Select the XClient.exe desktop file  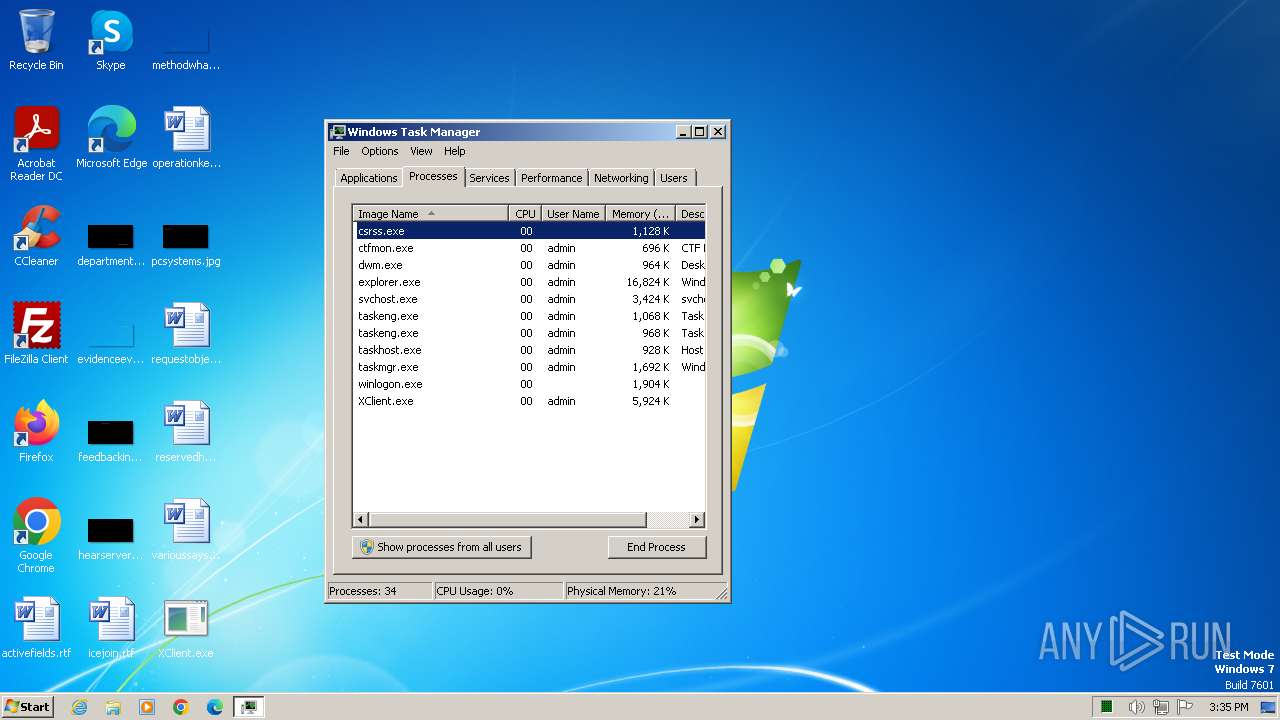click(x=186, y=628)
